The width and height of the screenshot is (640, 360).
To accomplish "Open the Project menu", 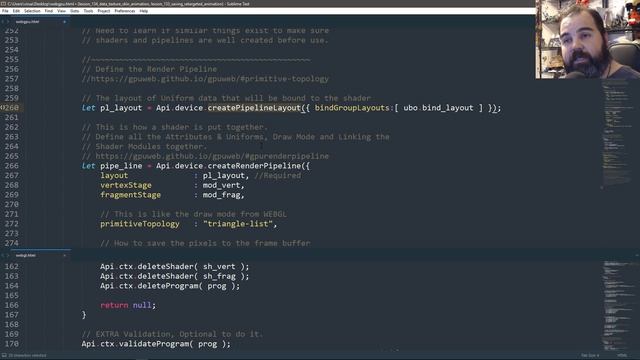I will 104,11.
